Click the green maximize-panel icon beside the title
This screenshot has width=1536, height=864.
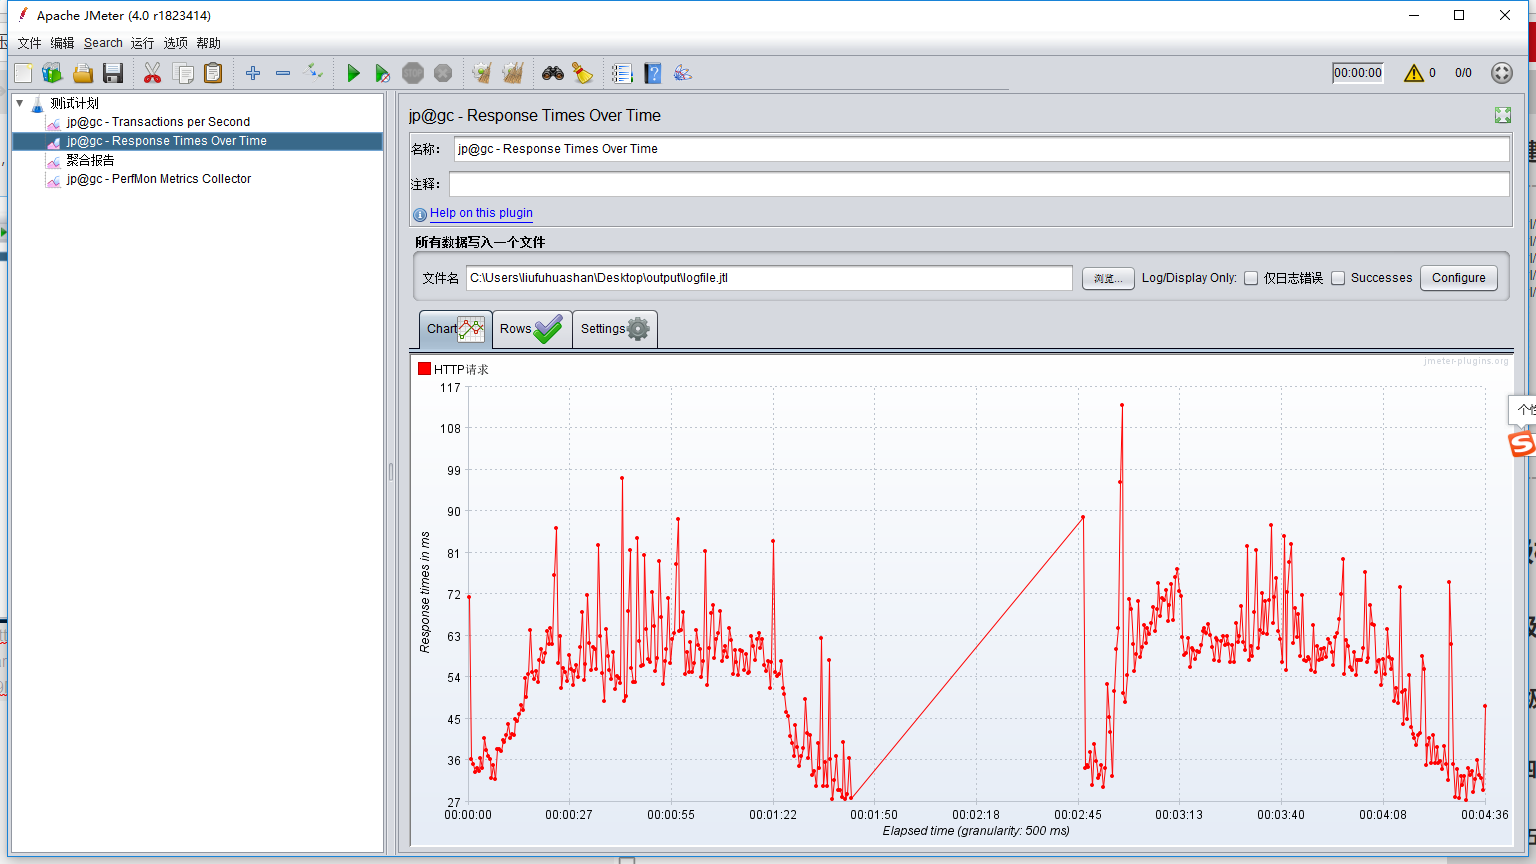click(x=1503, y=115)
